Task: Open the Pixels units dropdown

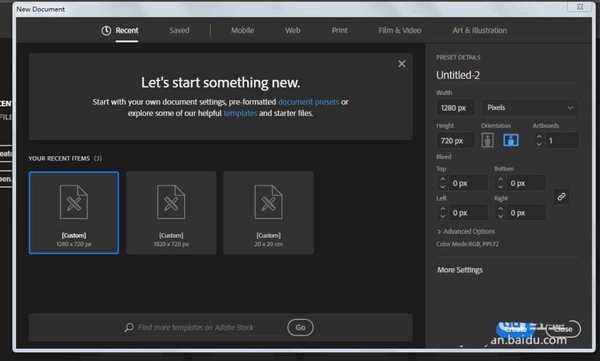Action: click(530, 108)
